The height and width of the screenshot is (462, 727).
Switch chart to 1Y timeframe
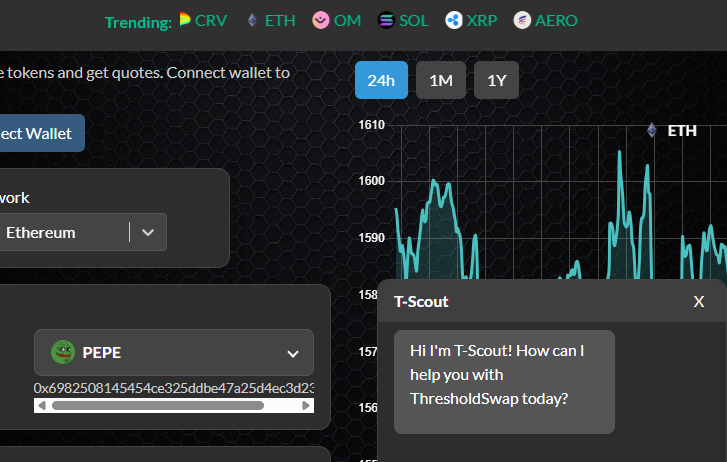click(x=497, y=80)
